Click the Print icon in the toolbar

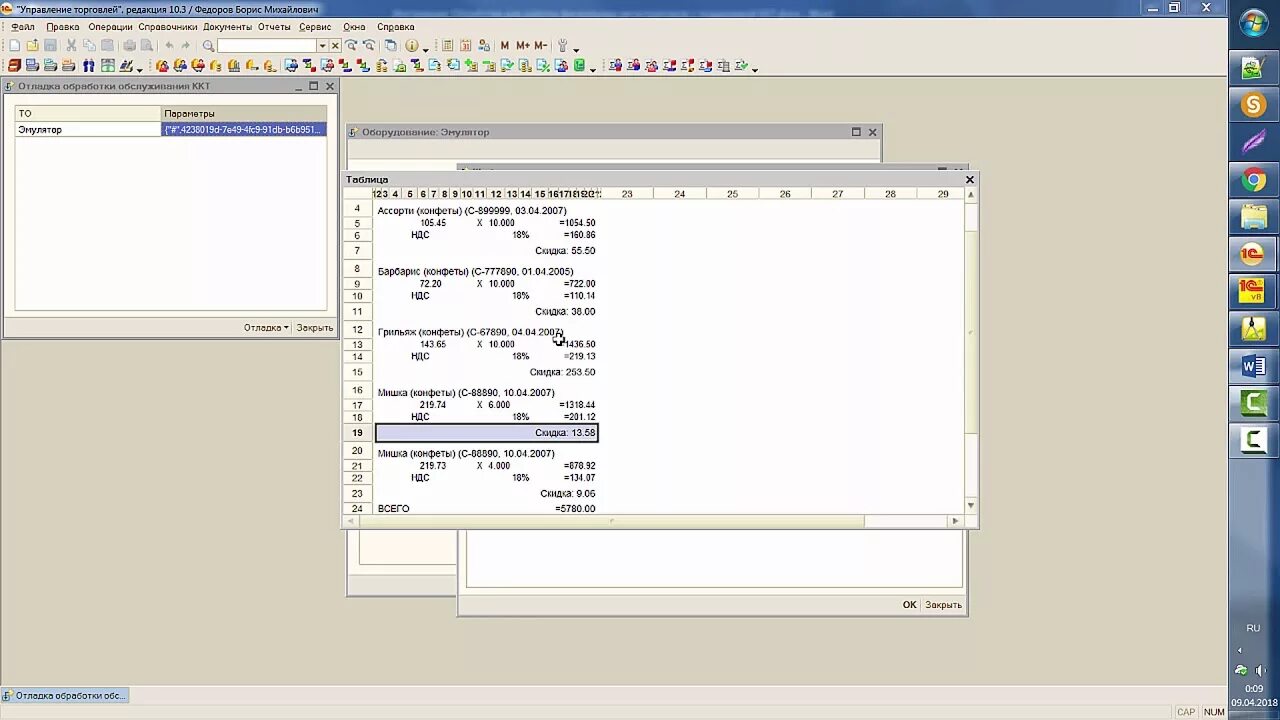click(129, 46)
